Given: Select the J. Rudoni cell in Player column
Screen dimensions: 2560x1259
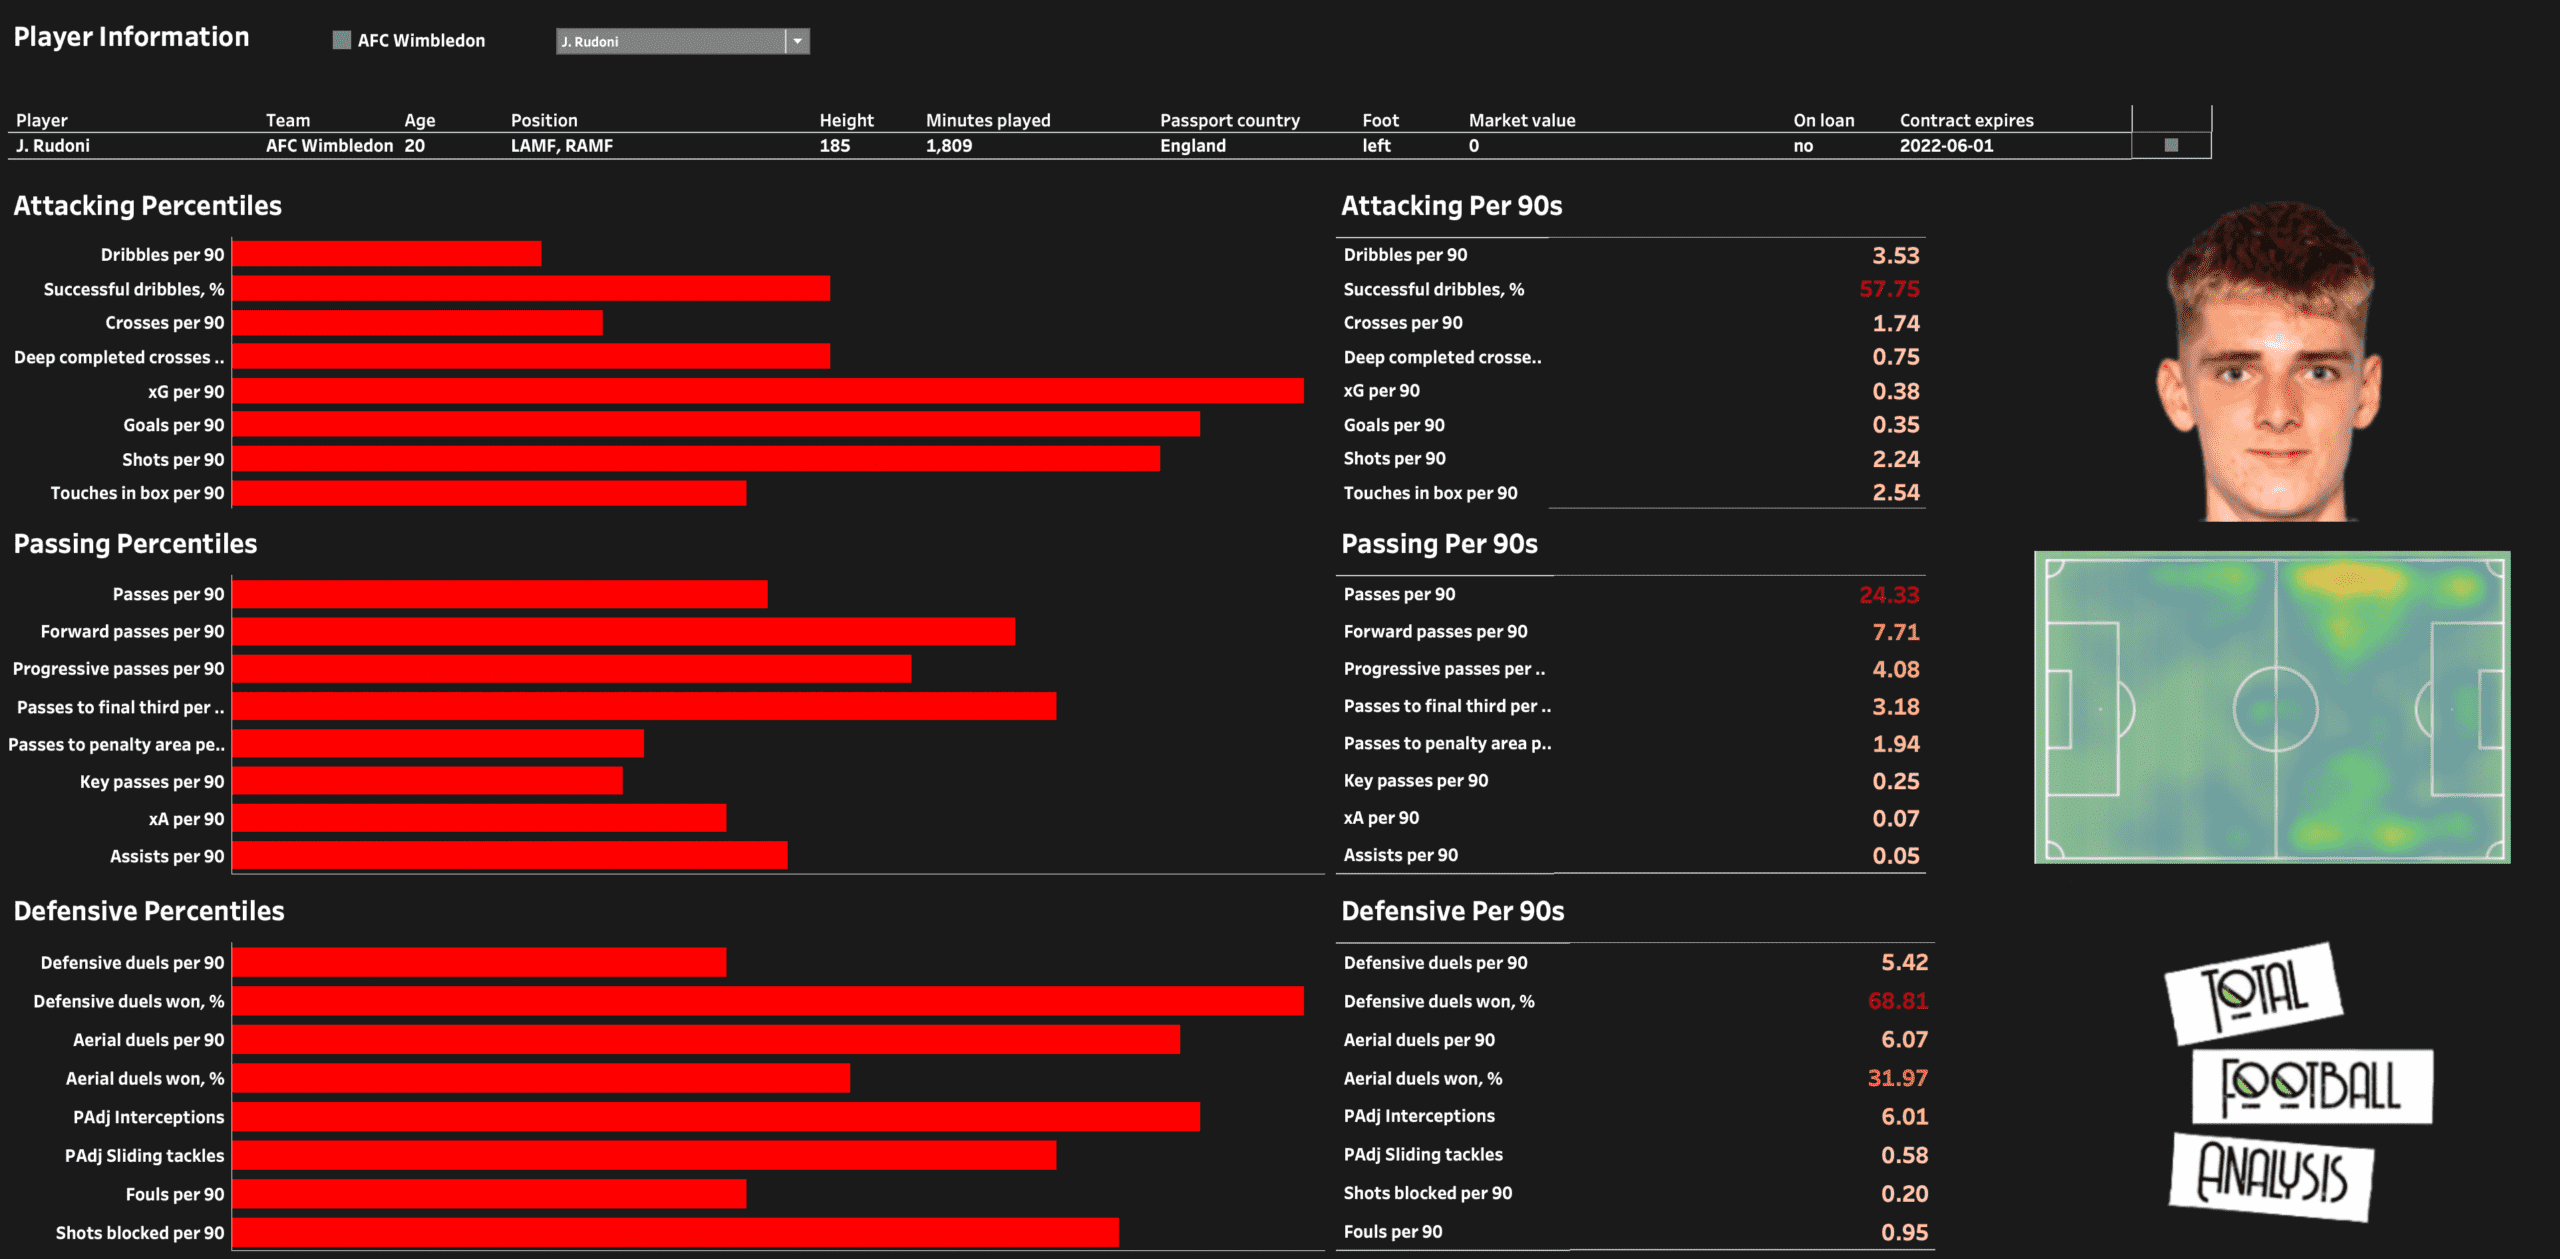Looking at the screenshot, I should point(53,146).
